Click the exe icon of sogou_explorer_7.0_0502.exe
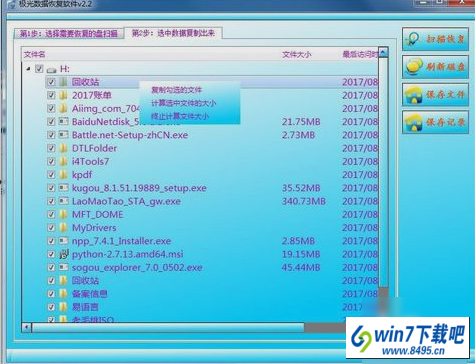Viewport: 475px width, 364px height. tap(63, 267)
